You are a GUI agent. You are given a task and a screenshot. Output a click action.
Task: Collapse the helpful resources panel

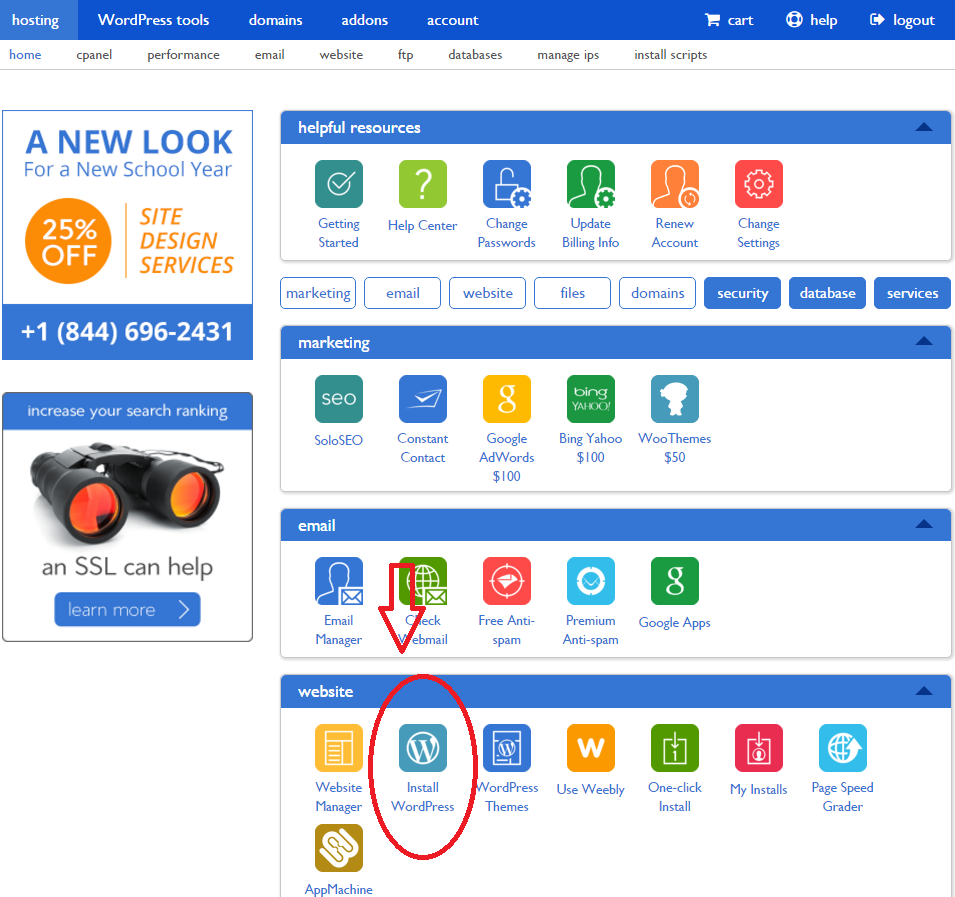coord(924,127)
